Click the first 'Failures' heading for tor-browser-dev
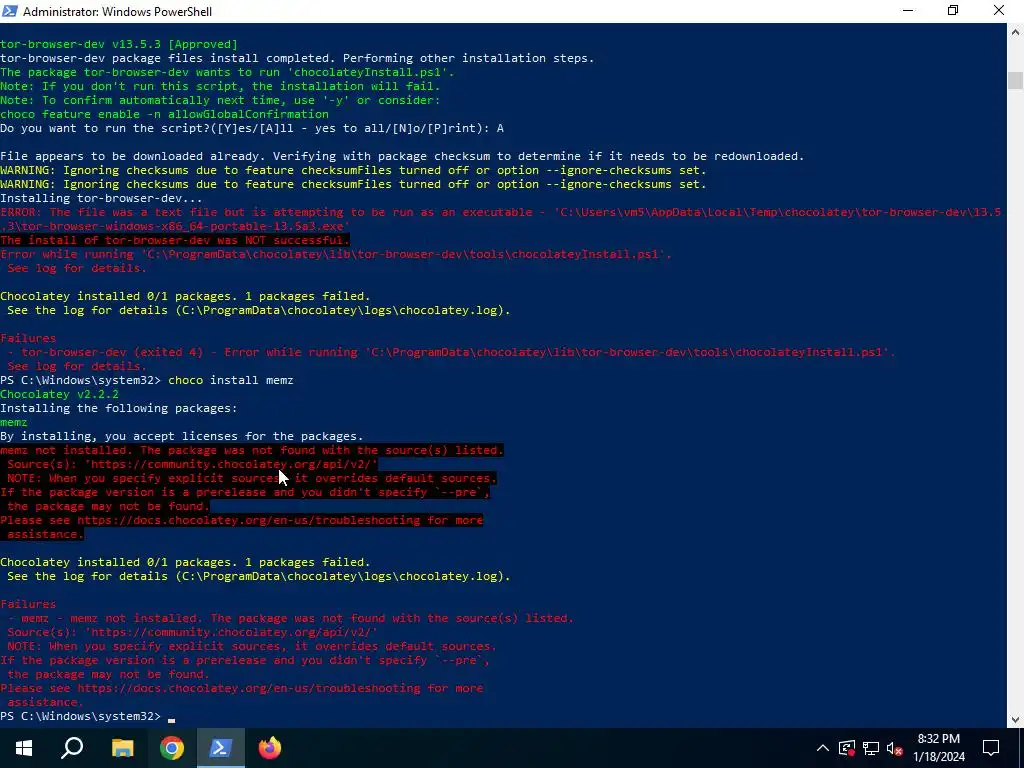Viewport: 1024px width, 768px height. [x=28, y=338]
